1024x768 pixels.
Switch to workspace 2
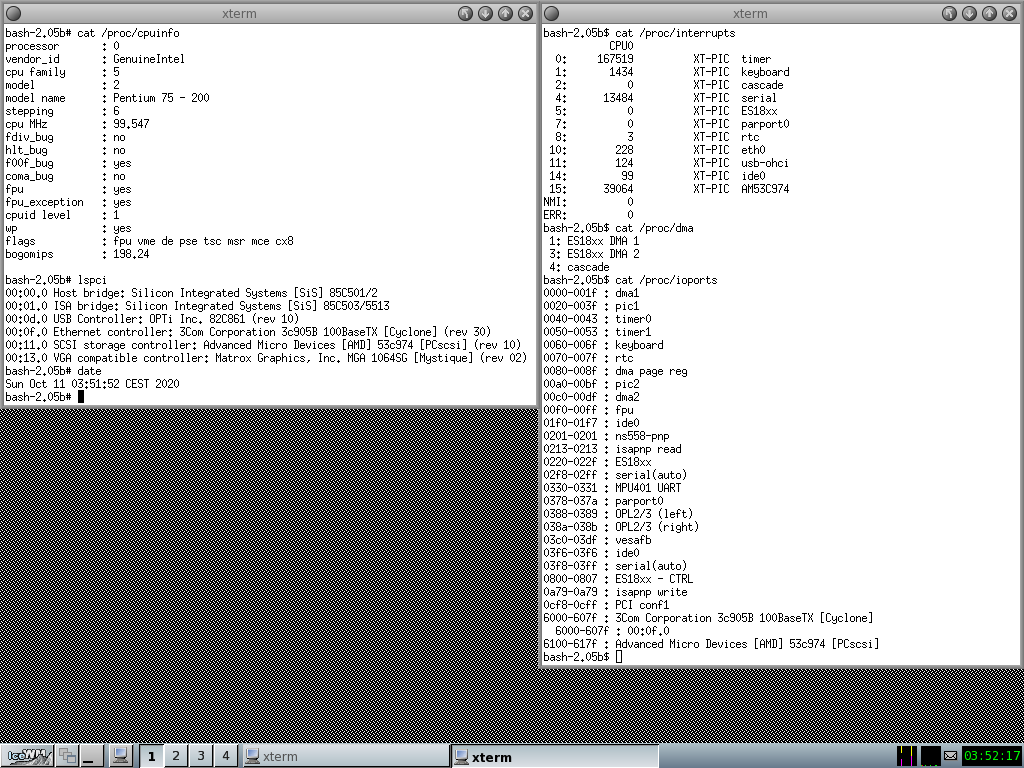click(176, 756)
